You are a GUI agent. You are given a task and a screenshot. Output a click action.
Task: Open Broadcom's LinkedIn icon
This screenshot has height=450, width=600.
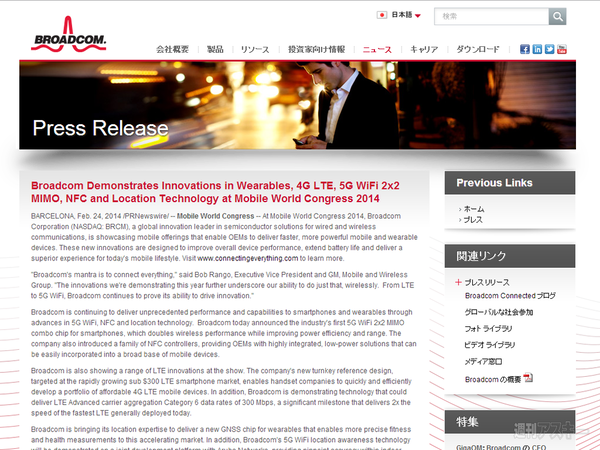coord(537,49)
